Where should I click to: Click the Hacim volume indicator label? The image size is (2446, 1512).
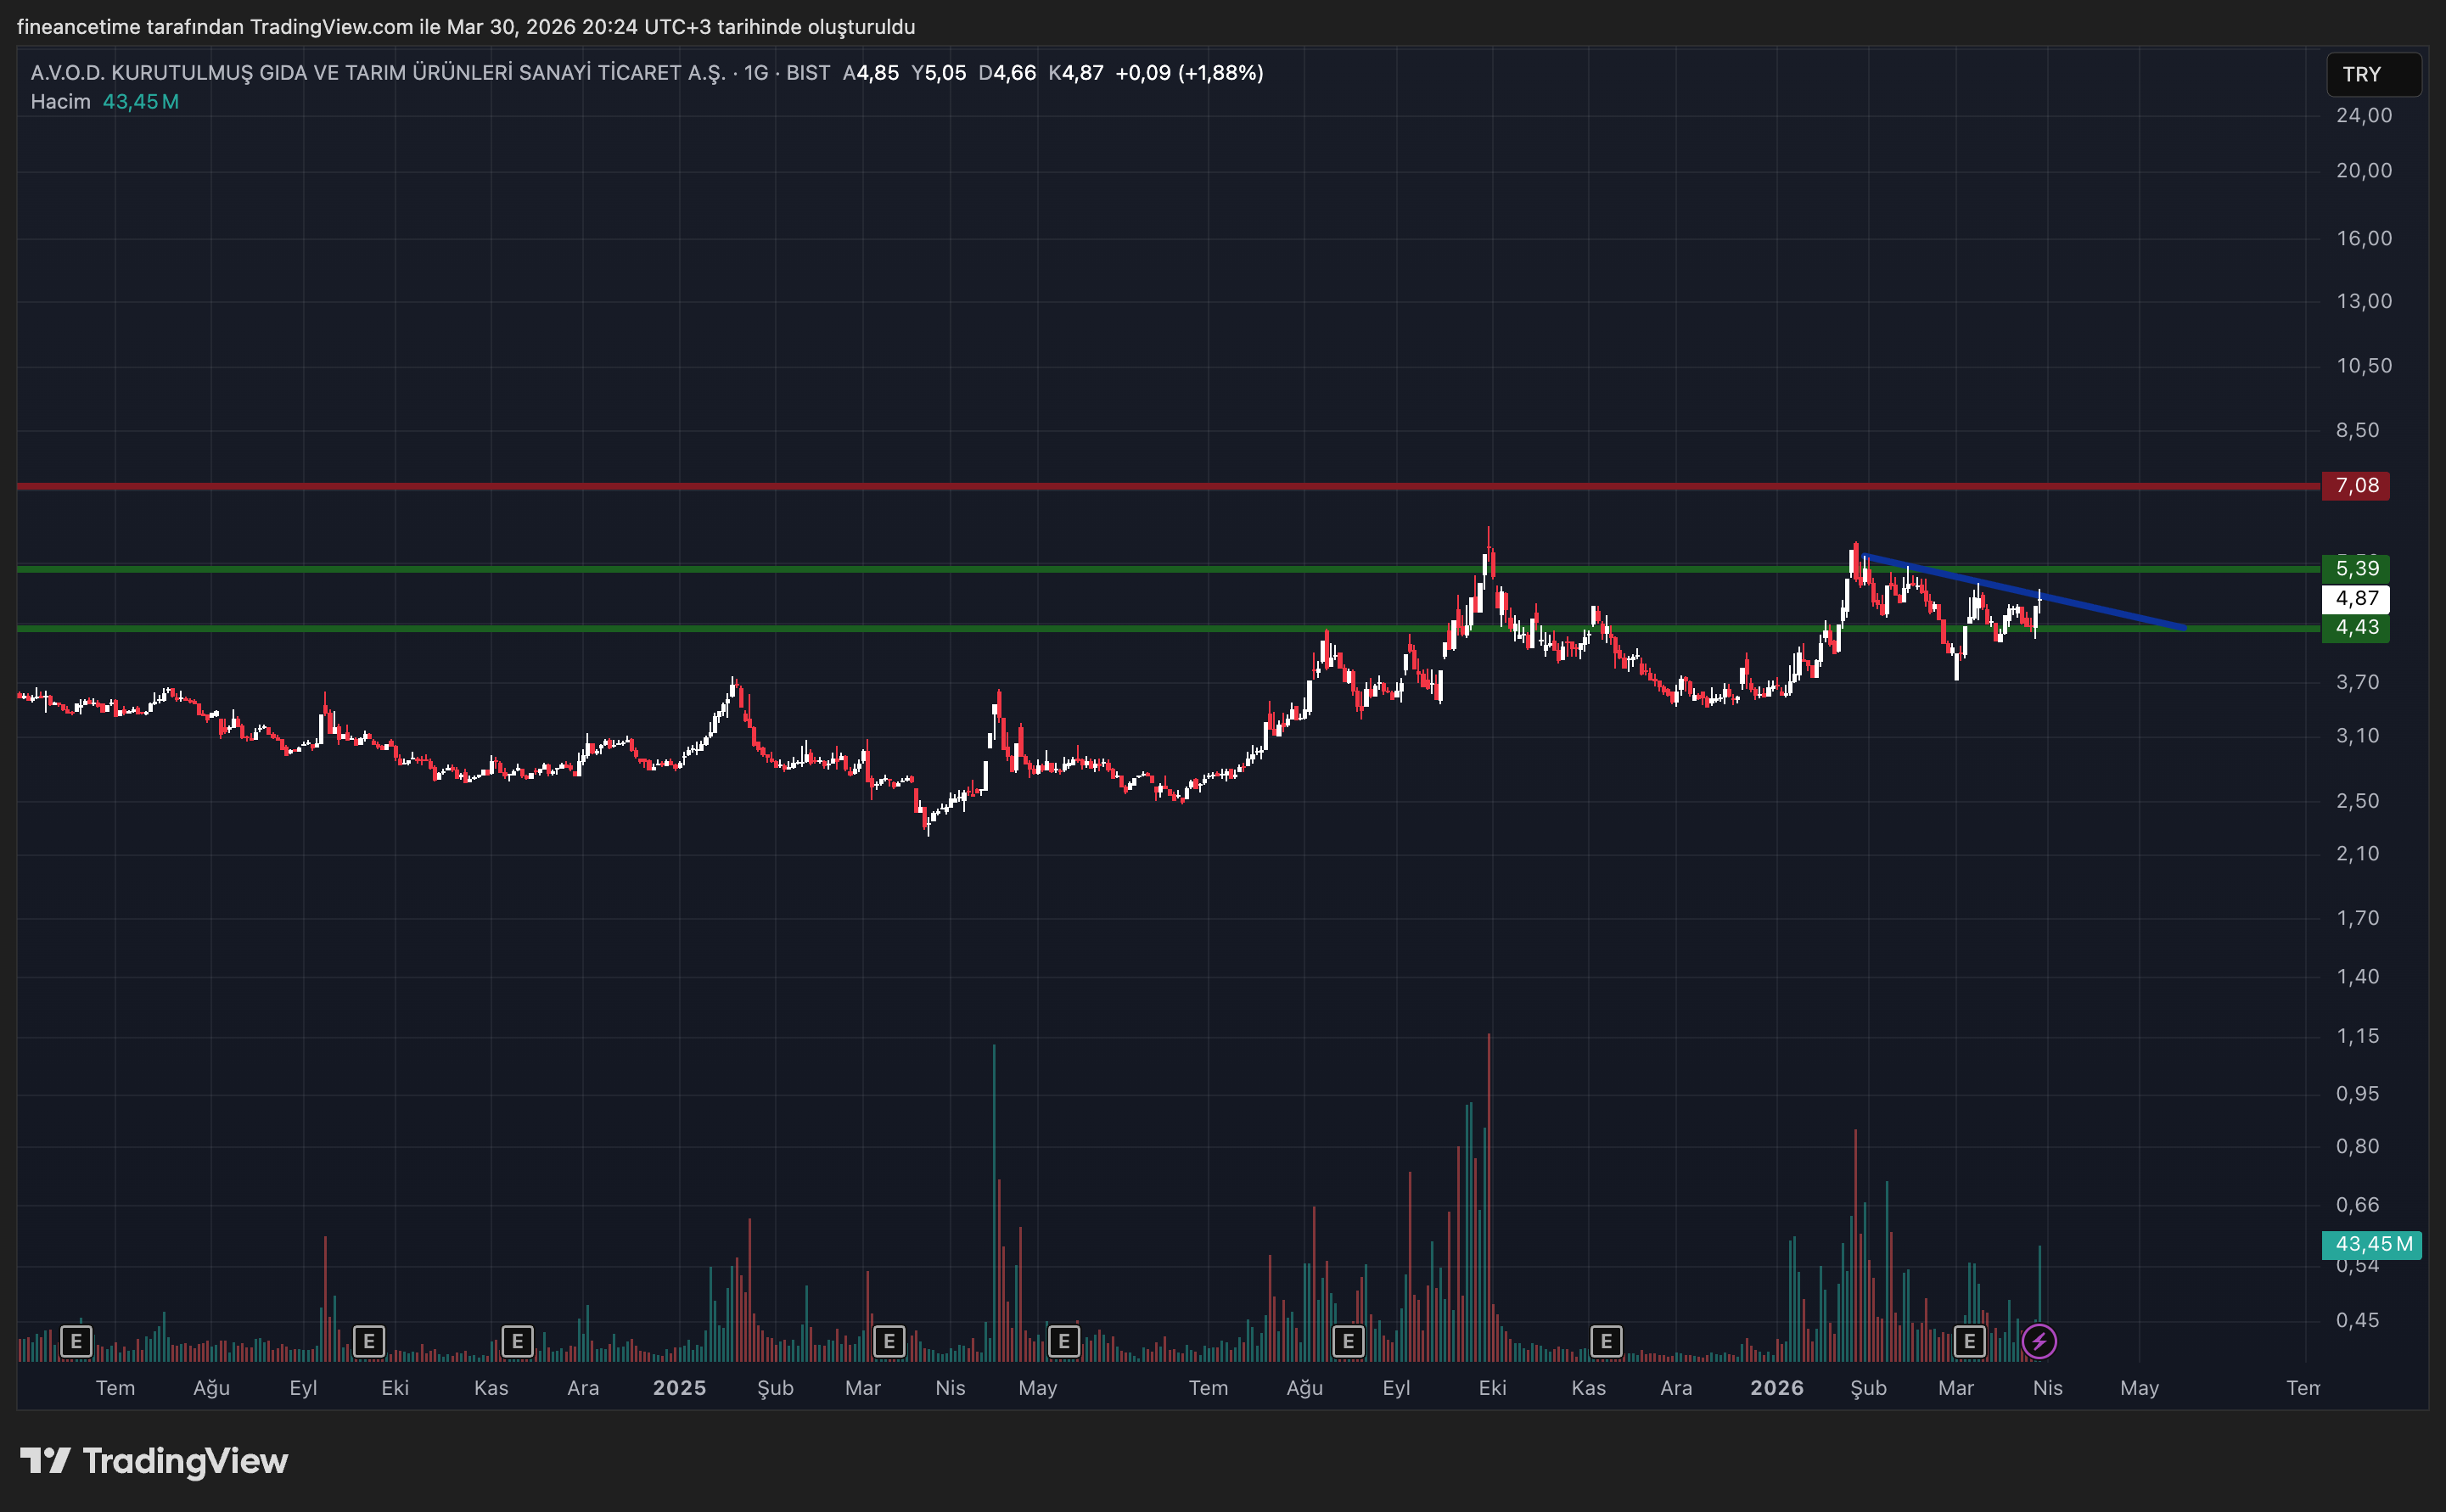[x=60, y=102]
